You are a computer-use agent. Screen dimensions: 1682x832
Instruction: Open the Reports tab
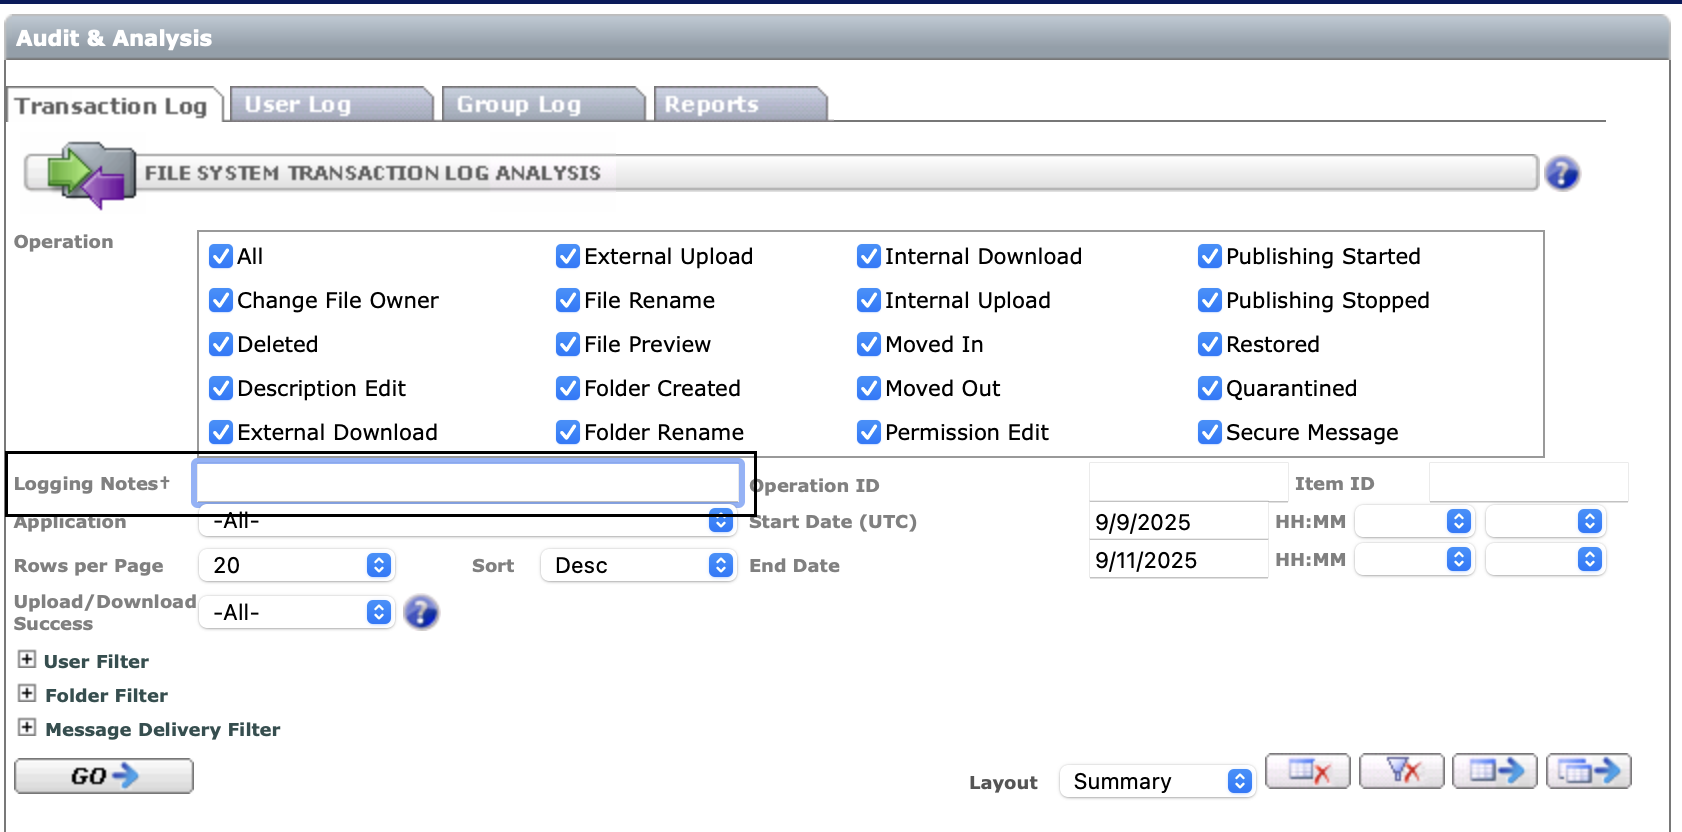coord(739,105)
